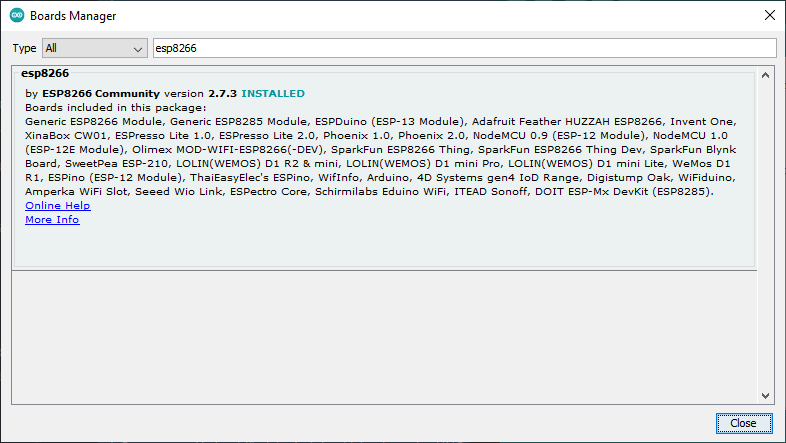The height and width of the screenshot is (443, 786).
Task: Click the INSTALLED status label
Action: coord(273,94)
